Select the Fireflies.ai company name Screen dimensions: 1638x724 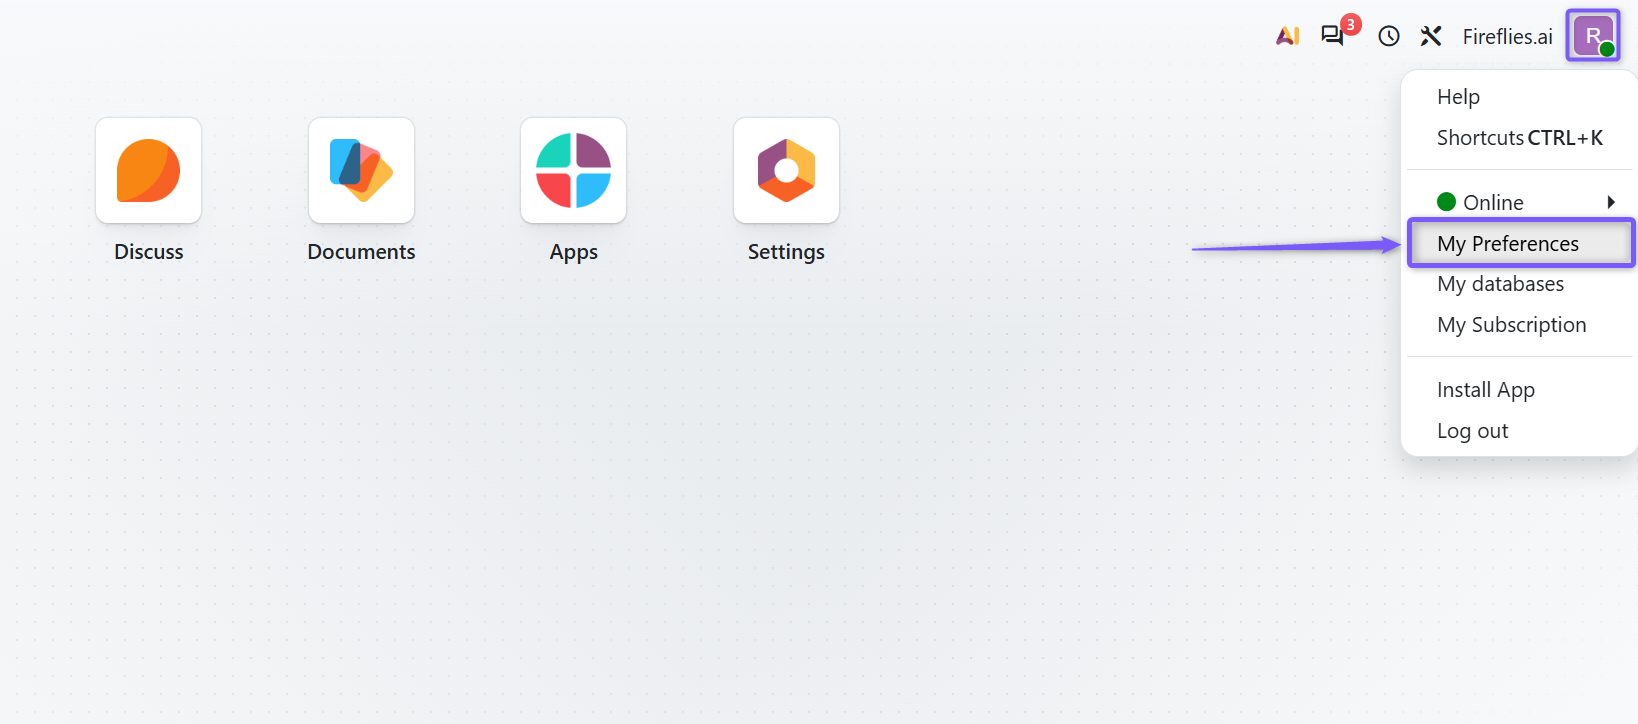tap(1507, 37)
